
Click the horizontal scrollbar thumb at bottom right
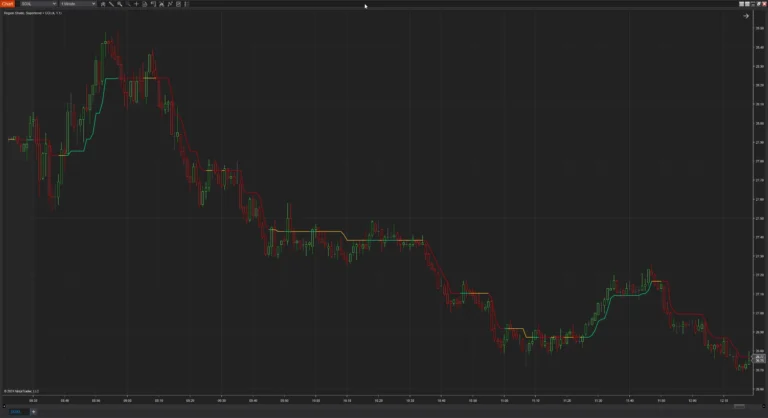click(739, 406)
